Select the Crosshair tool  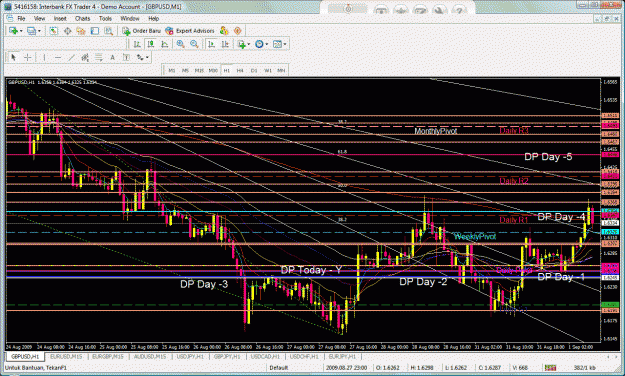pos(28,58)
